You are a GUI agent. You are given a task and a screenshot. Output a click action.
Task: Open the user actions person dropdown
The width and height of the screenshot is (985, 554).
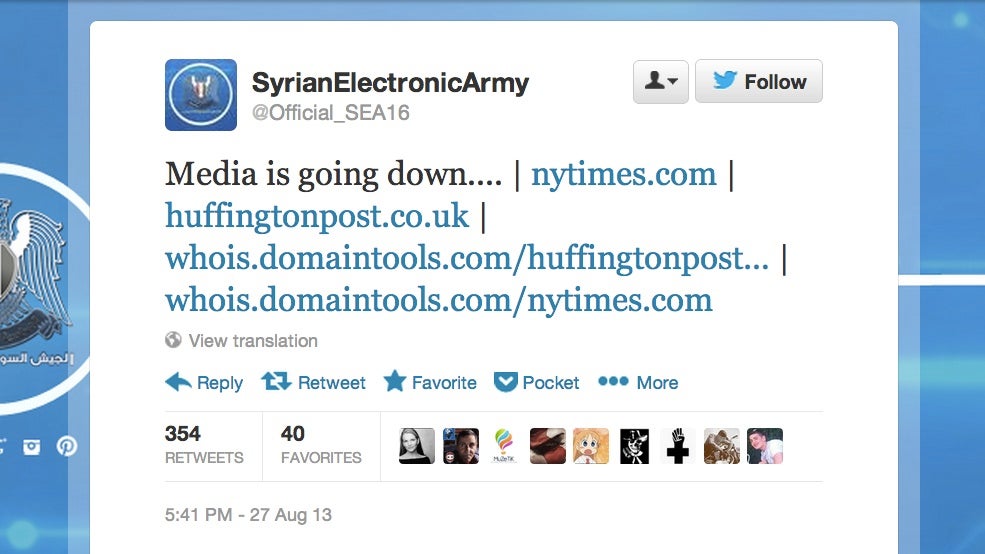[661, 81]
